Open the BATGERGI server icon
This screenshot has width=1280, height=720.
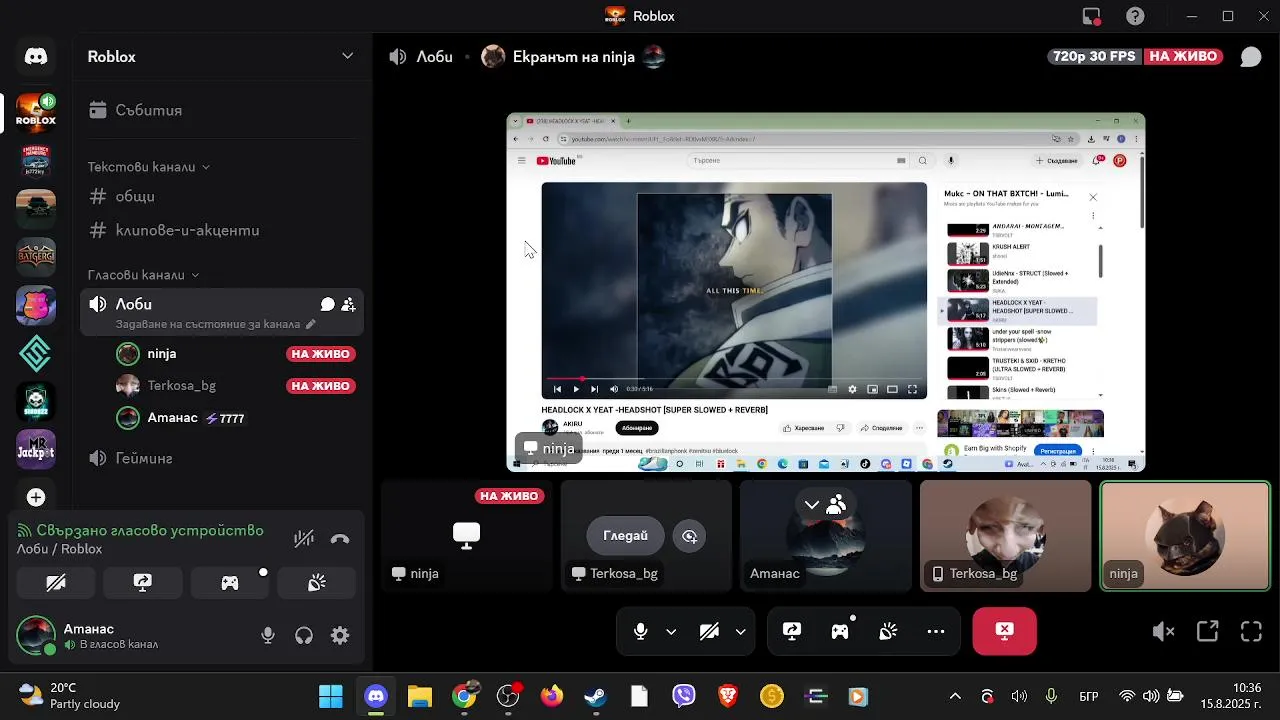[36, 257]
